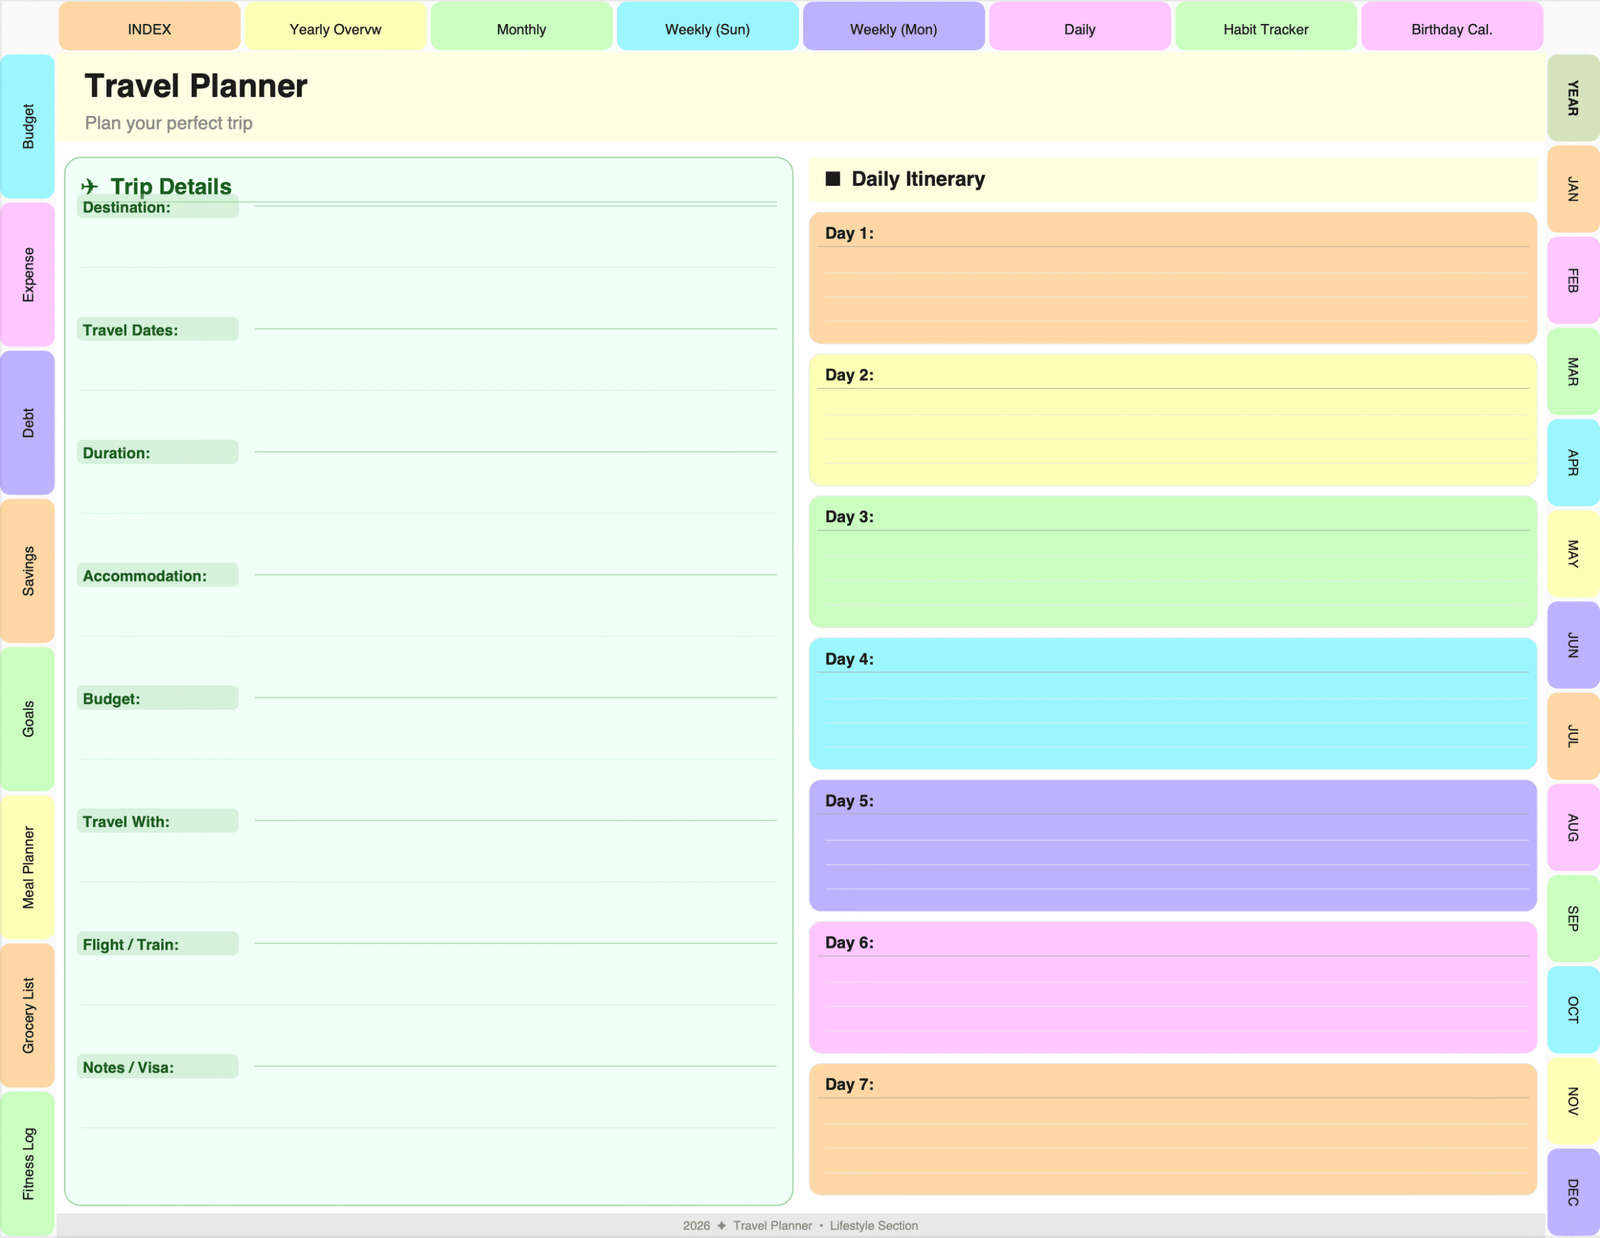Navigate to the INDEX page
1600x1238 pixels.
[148, 27]
